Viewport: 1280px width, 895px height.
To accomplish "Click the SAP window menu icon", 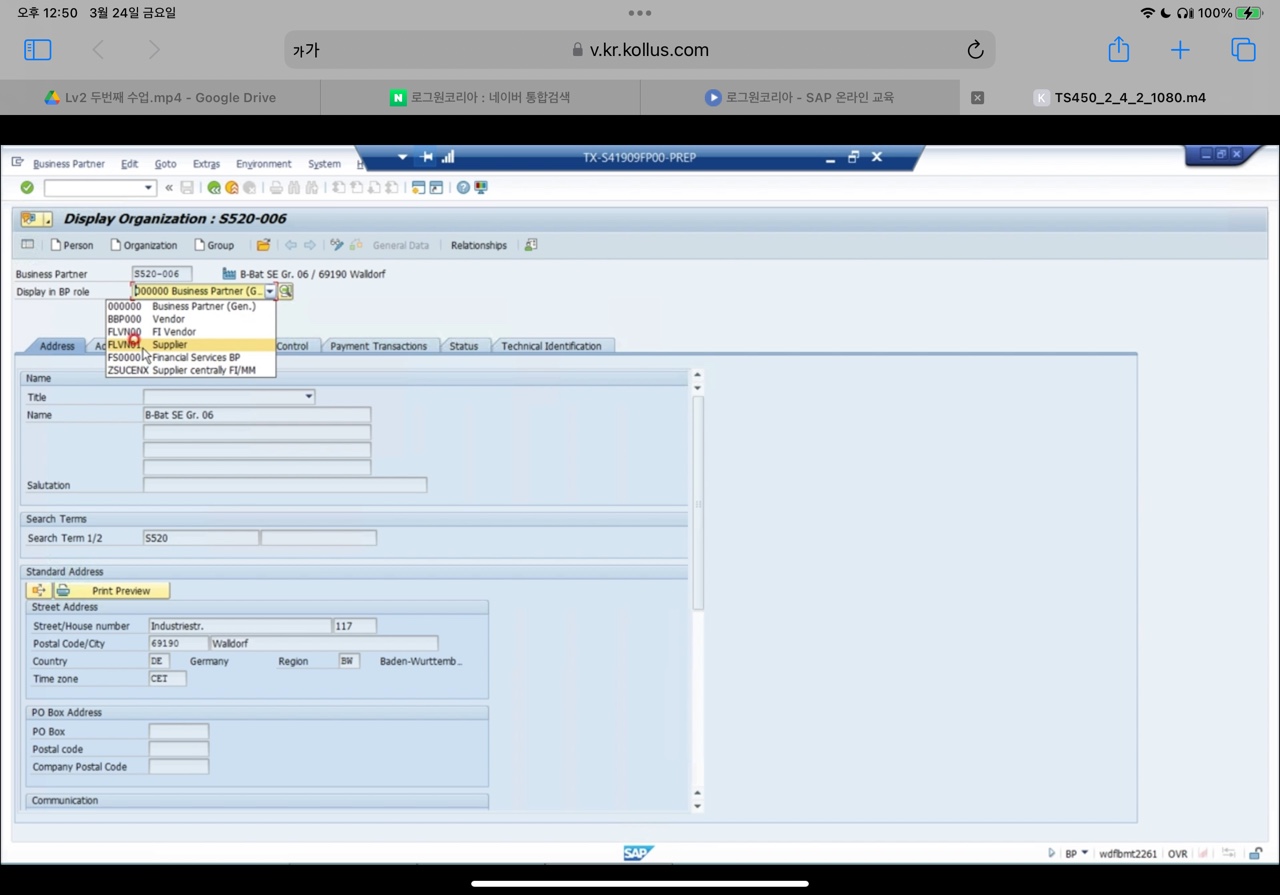I will click(x=18, y=163).
